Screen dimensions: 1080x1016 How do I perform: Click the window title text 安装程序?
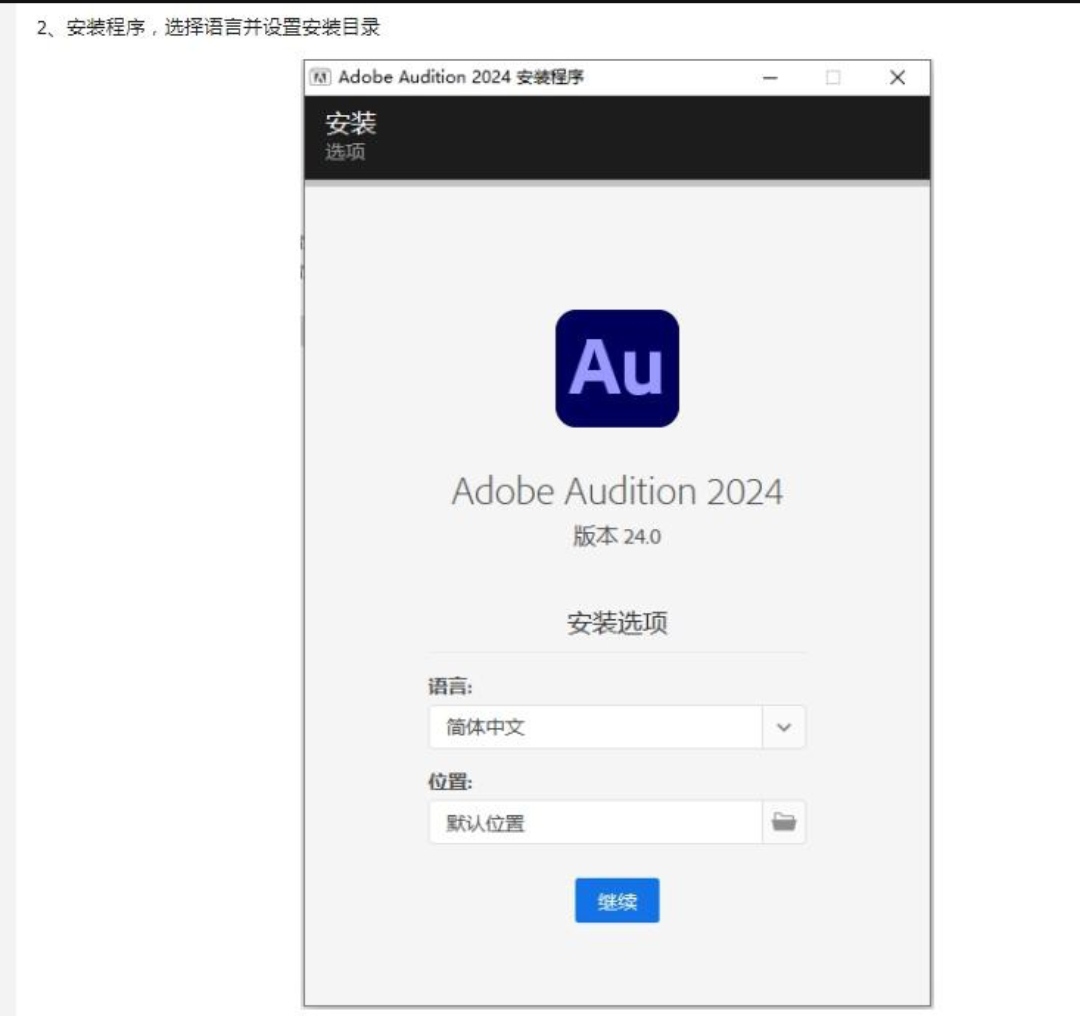550,78
